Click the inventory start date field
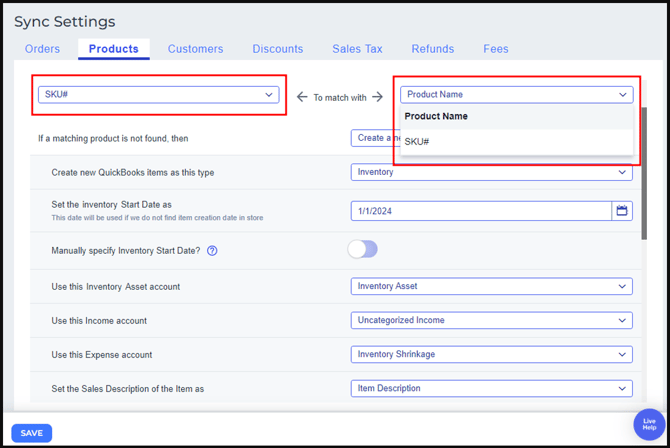This screenshot has height=448, width=670. tap(480, 211)
